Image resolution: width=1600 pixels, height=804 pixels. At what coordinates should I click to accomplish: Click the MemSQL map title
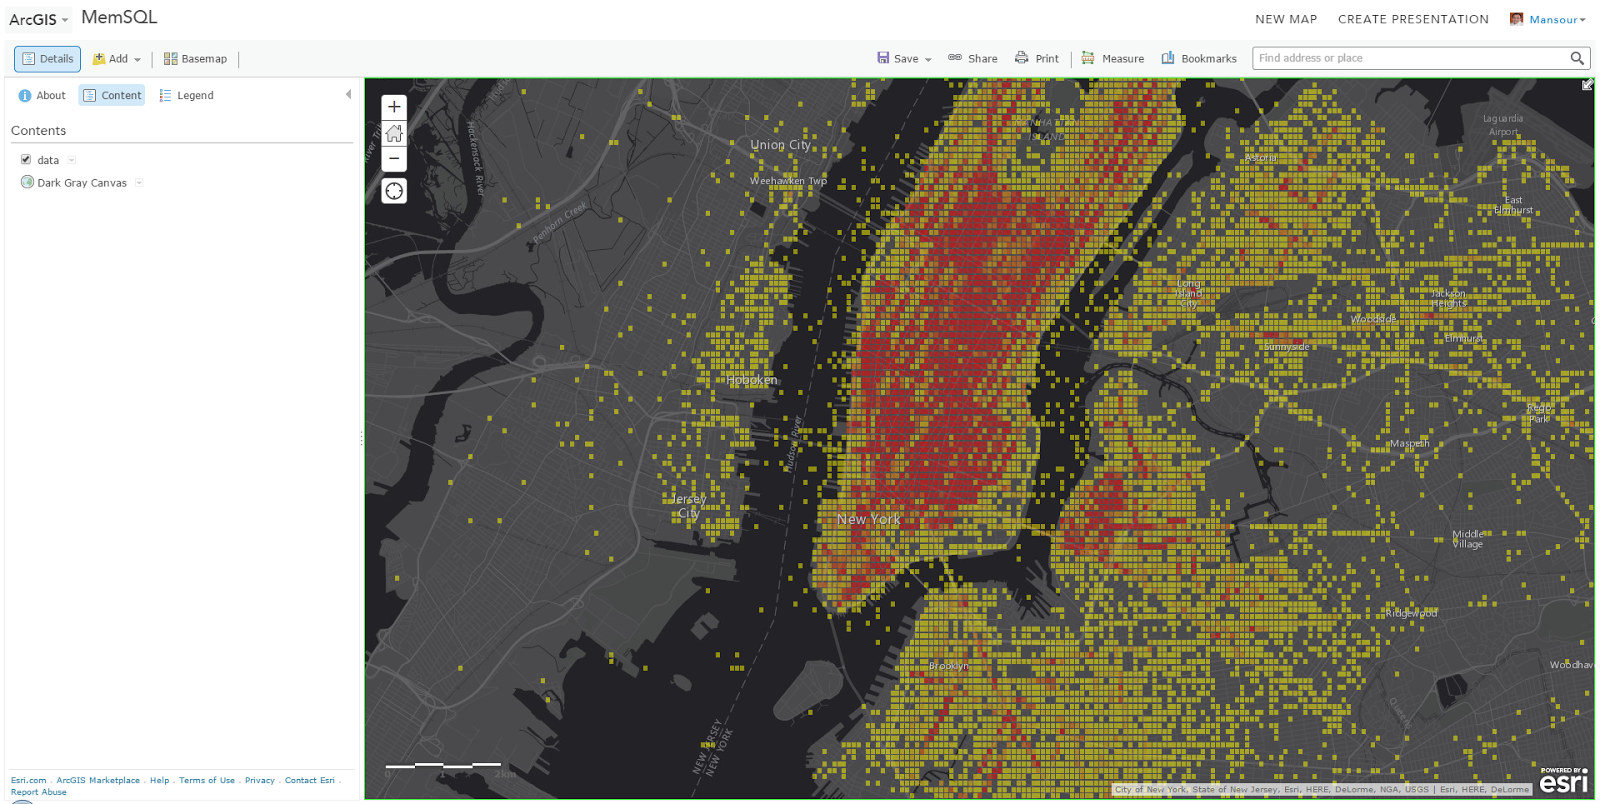[119, 18]
